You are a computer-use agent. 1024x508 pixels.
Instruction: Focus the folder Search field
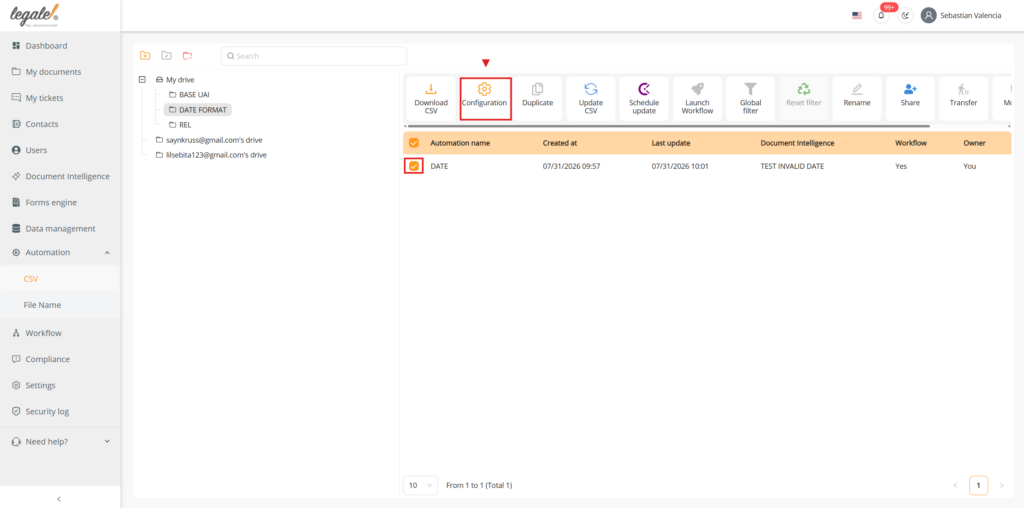coord(314,56)
